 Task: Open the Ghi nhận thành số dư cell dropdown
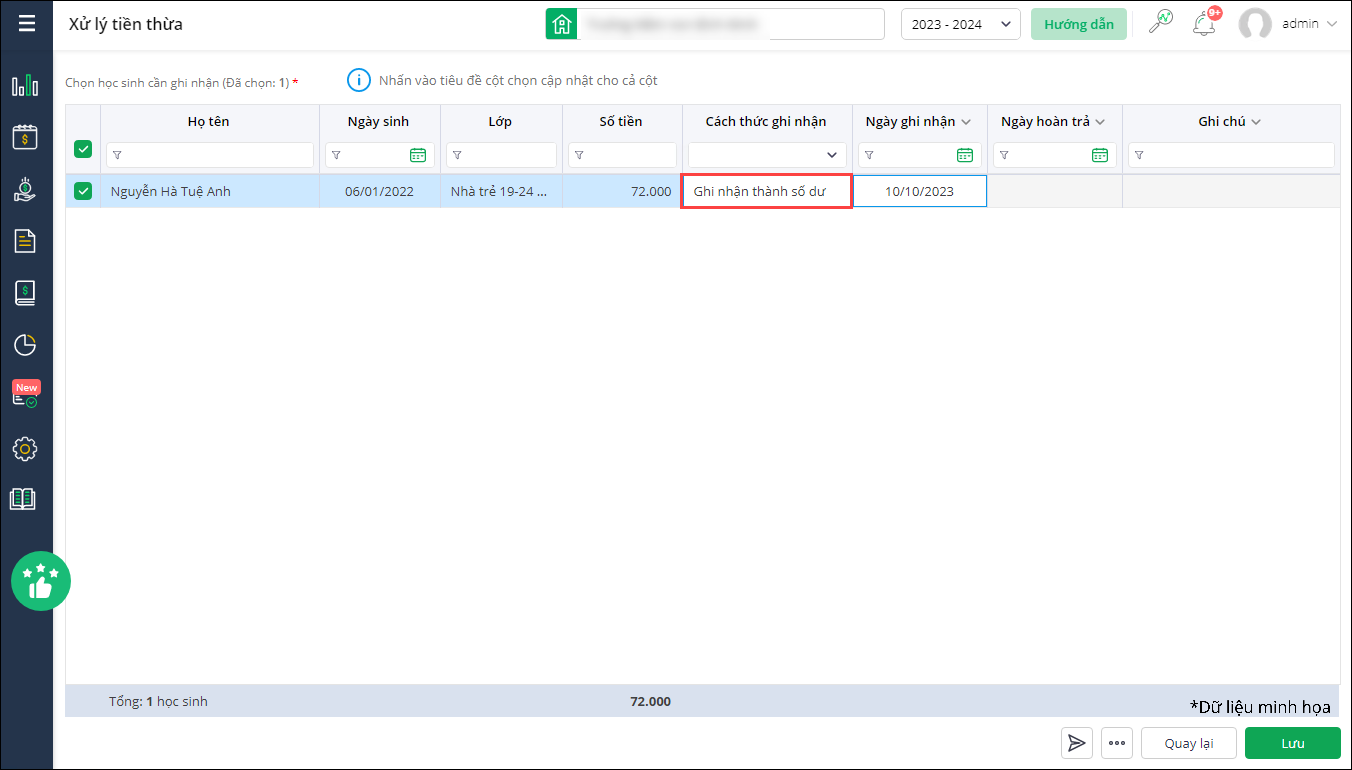pyautogui.click(x=767, y=191)
